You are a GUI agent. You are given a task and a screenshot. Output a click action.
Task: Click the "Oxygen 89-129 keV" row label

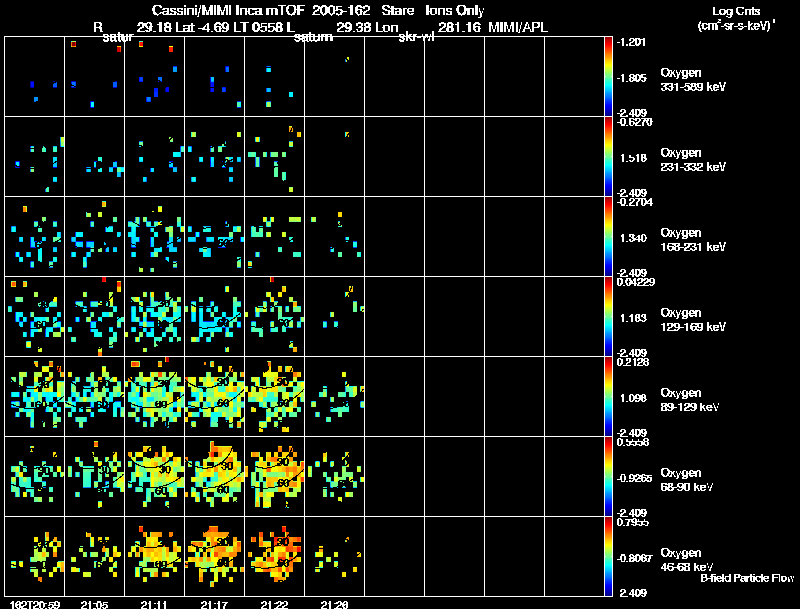tap(690, 400)
